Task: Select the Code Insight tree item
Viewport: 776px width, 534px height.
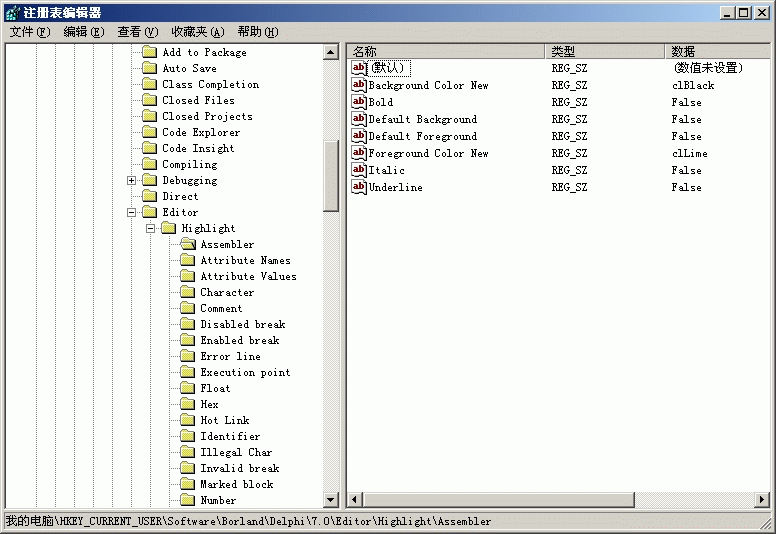Action: coord(198,148)
